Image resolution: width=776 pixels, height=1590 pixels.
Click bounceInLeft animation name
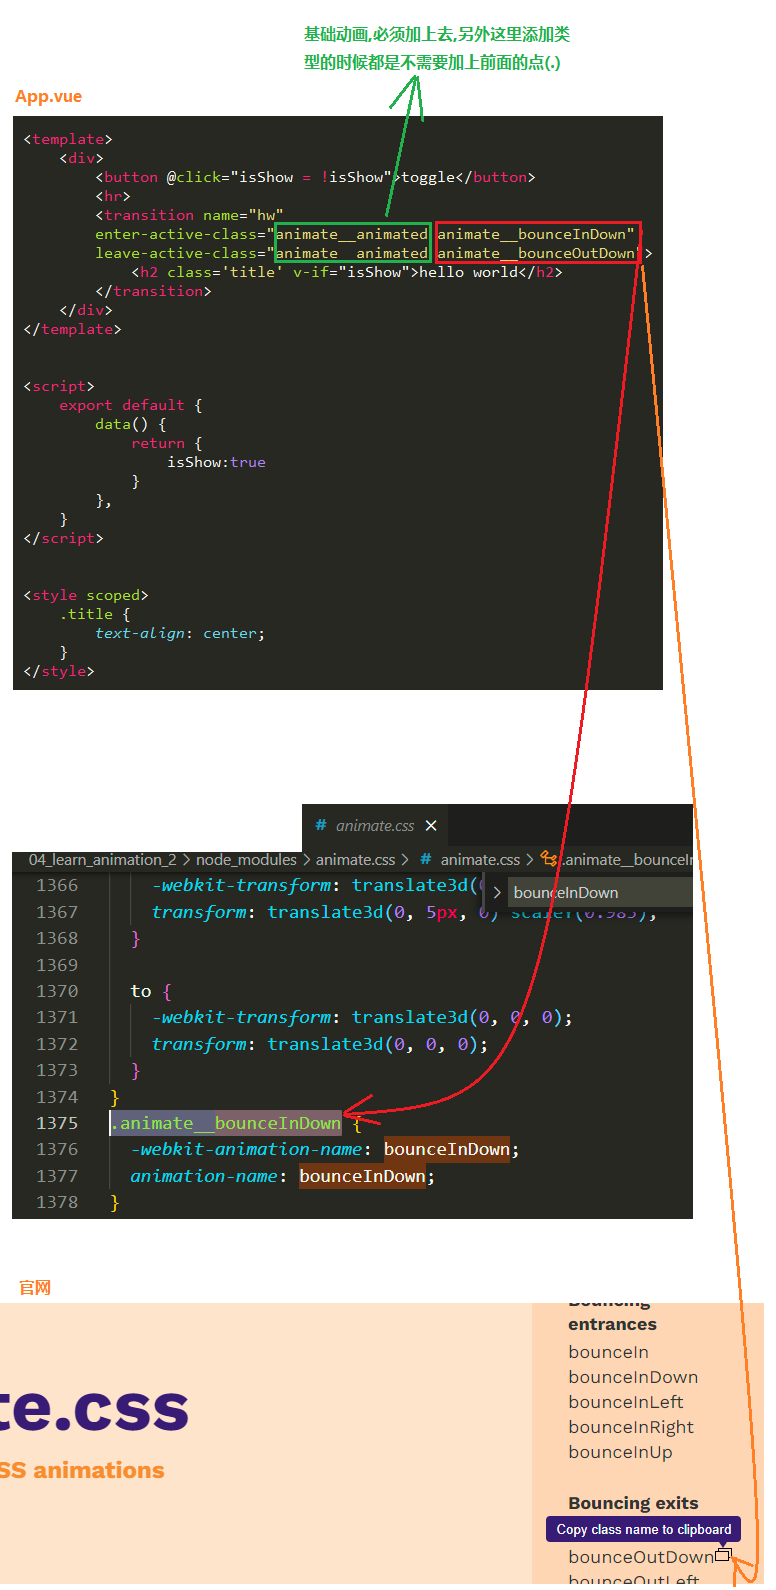626,1402
